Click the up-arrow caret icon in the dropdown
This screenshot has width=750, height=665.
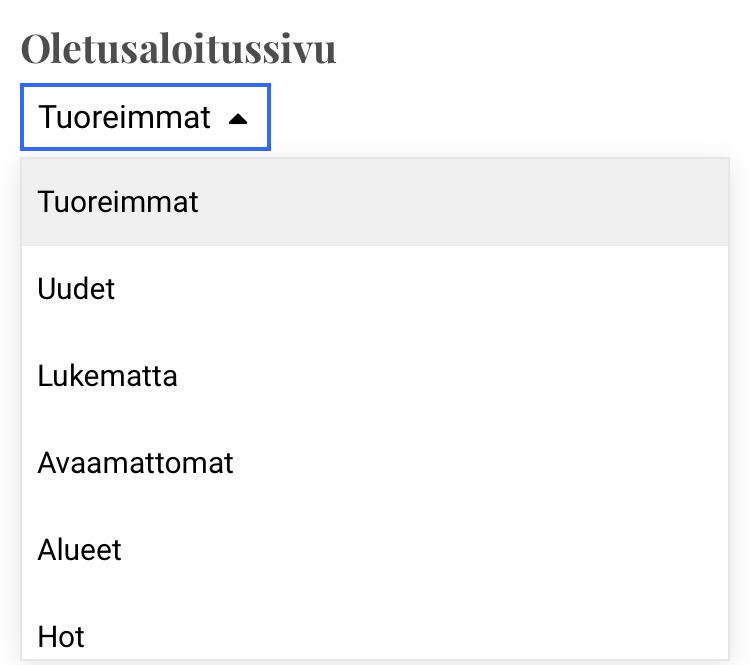[237, 119]
